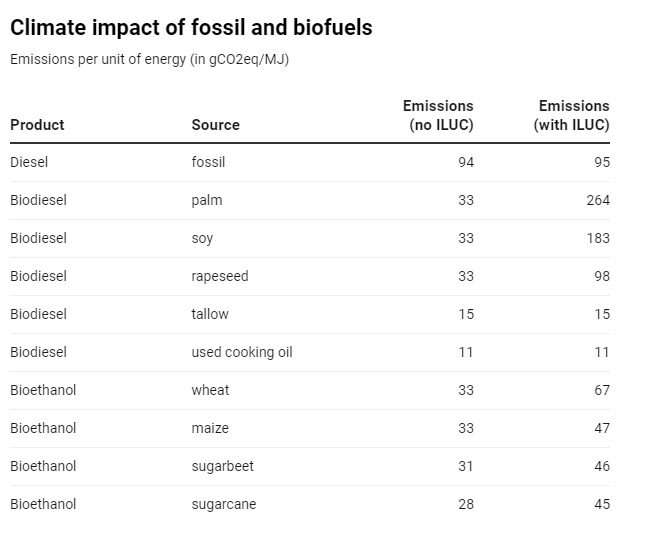Select the table title about fossil and biofuels

coord(191,28)
